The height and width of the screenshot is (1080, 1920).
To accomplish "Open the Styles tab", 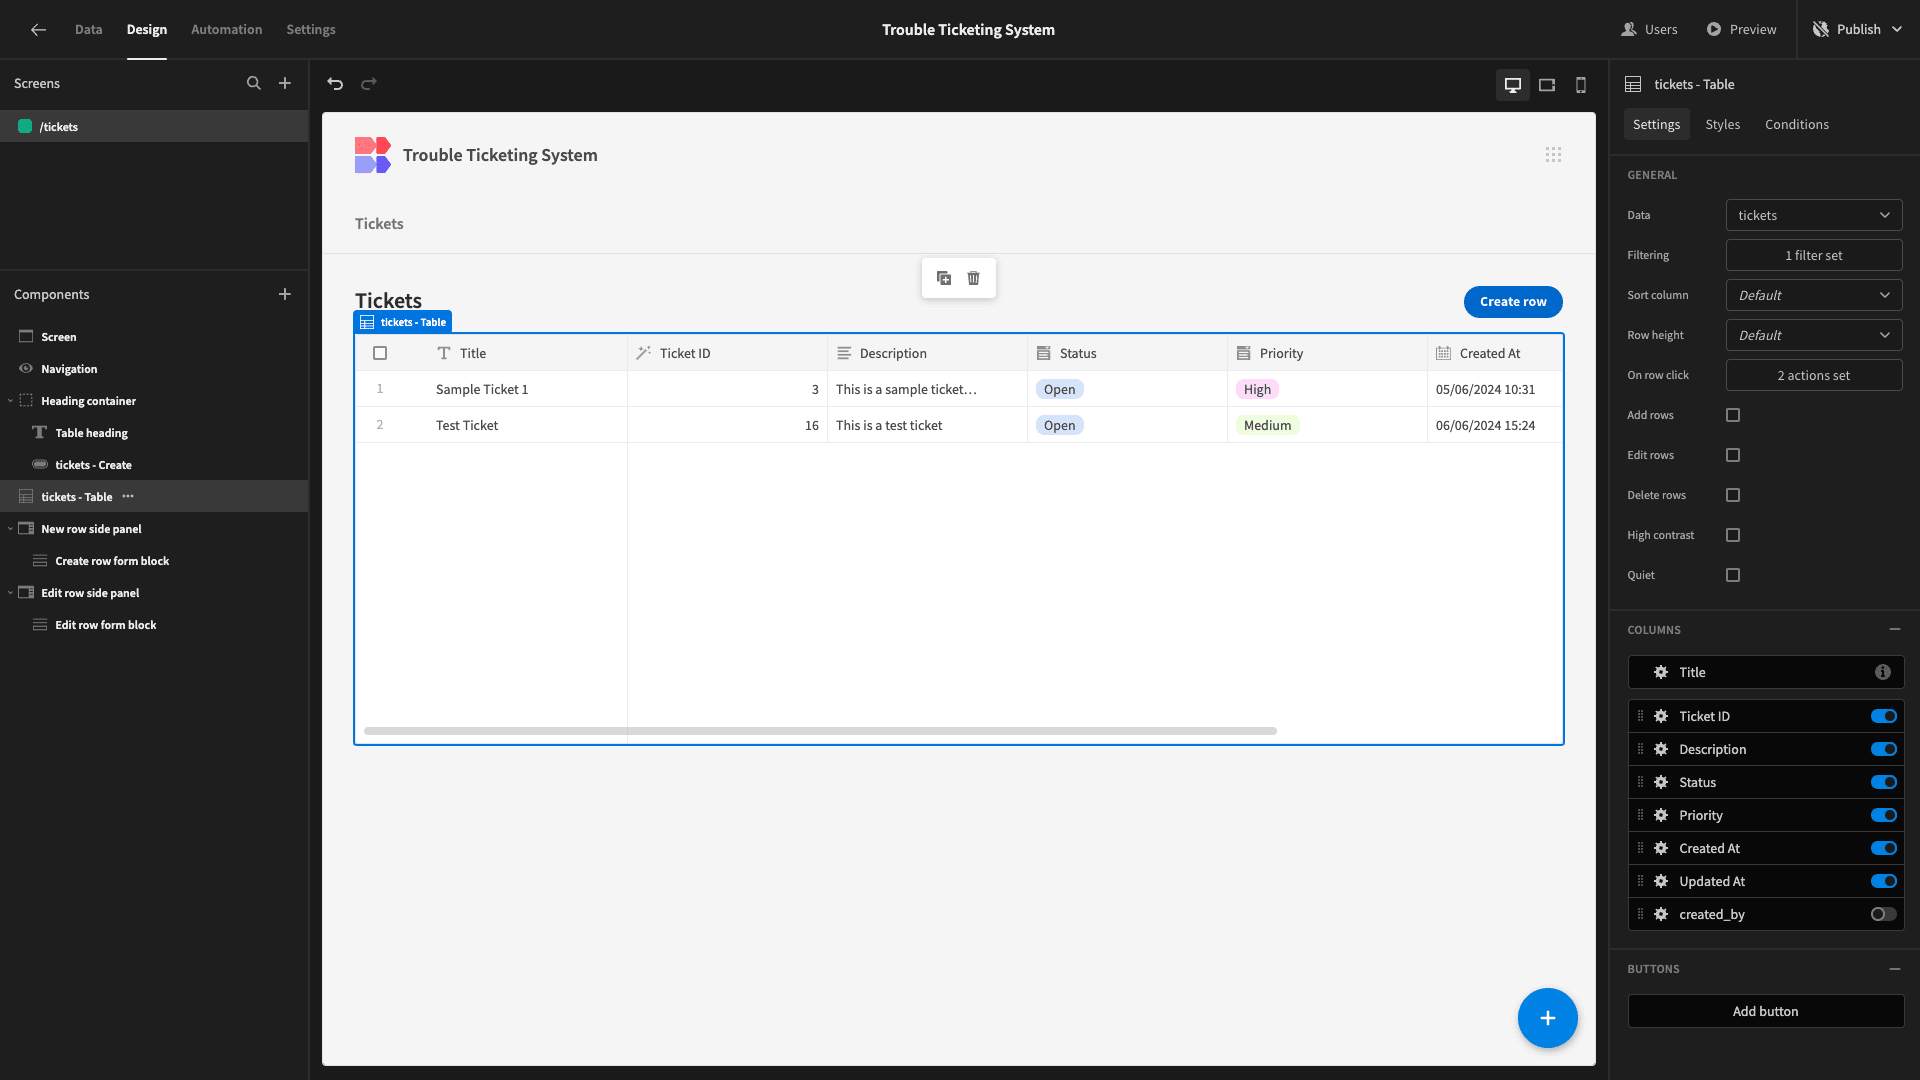I will (x=1723, y=125).
